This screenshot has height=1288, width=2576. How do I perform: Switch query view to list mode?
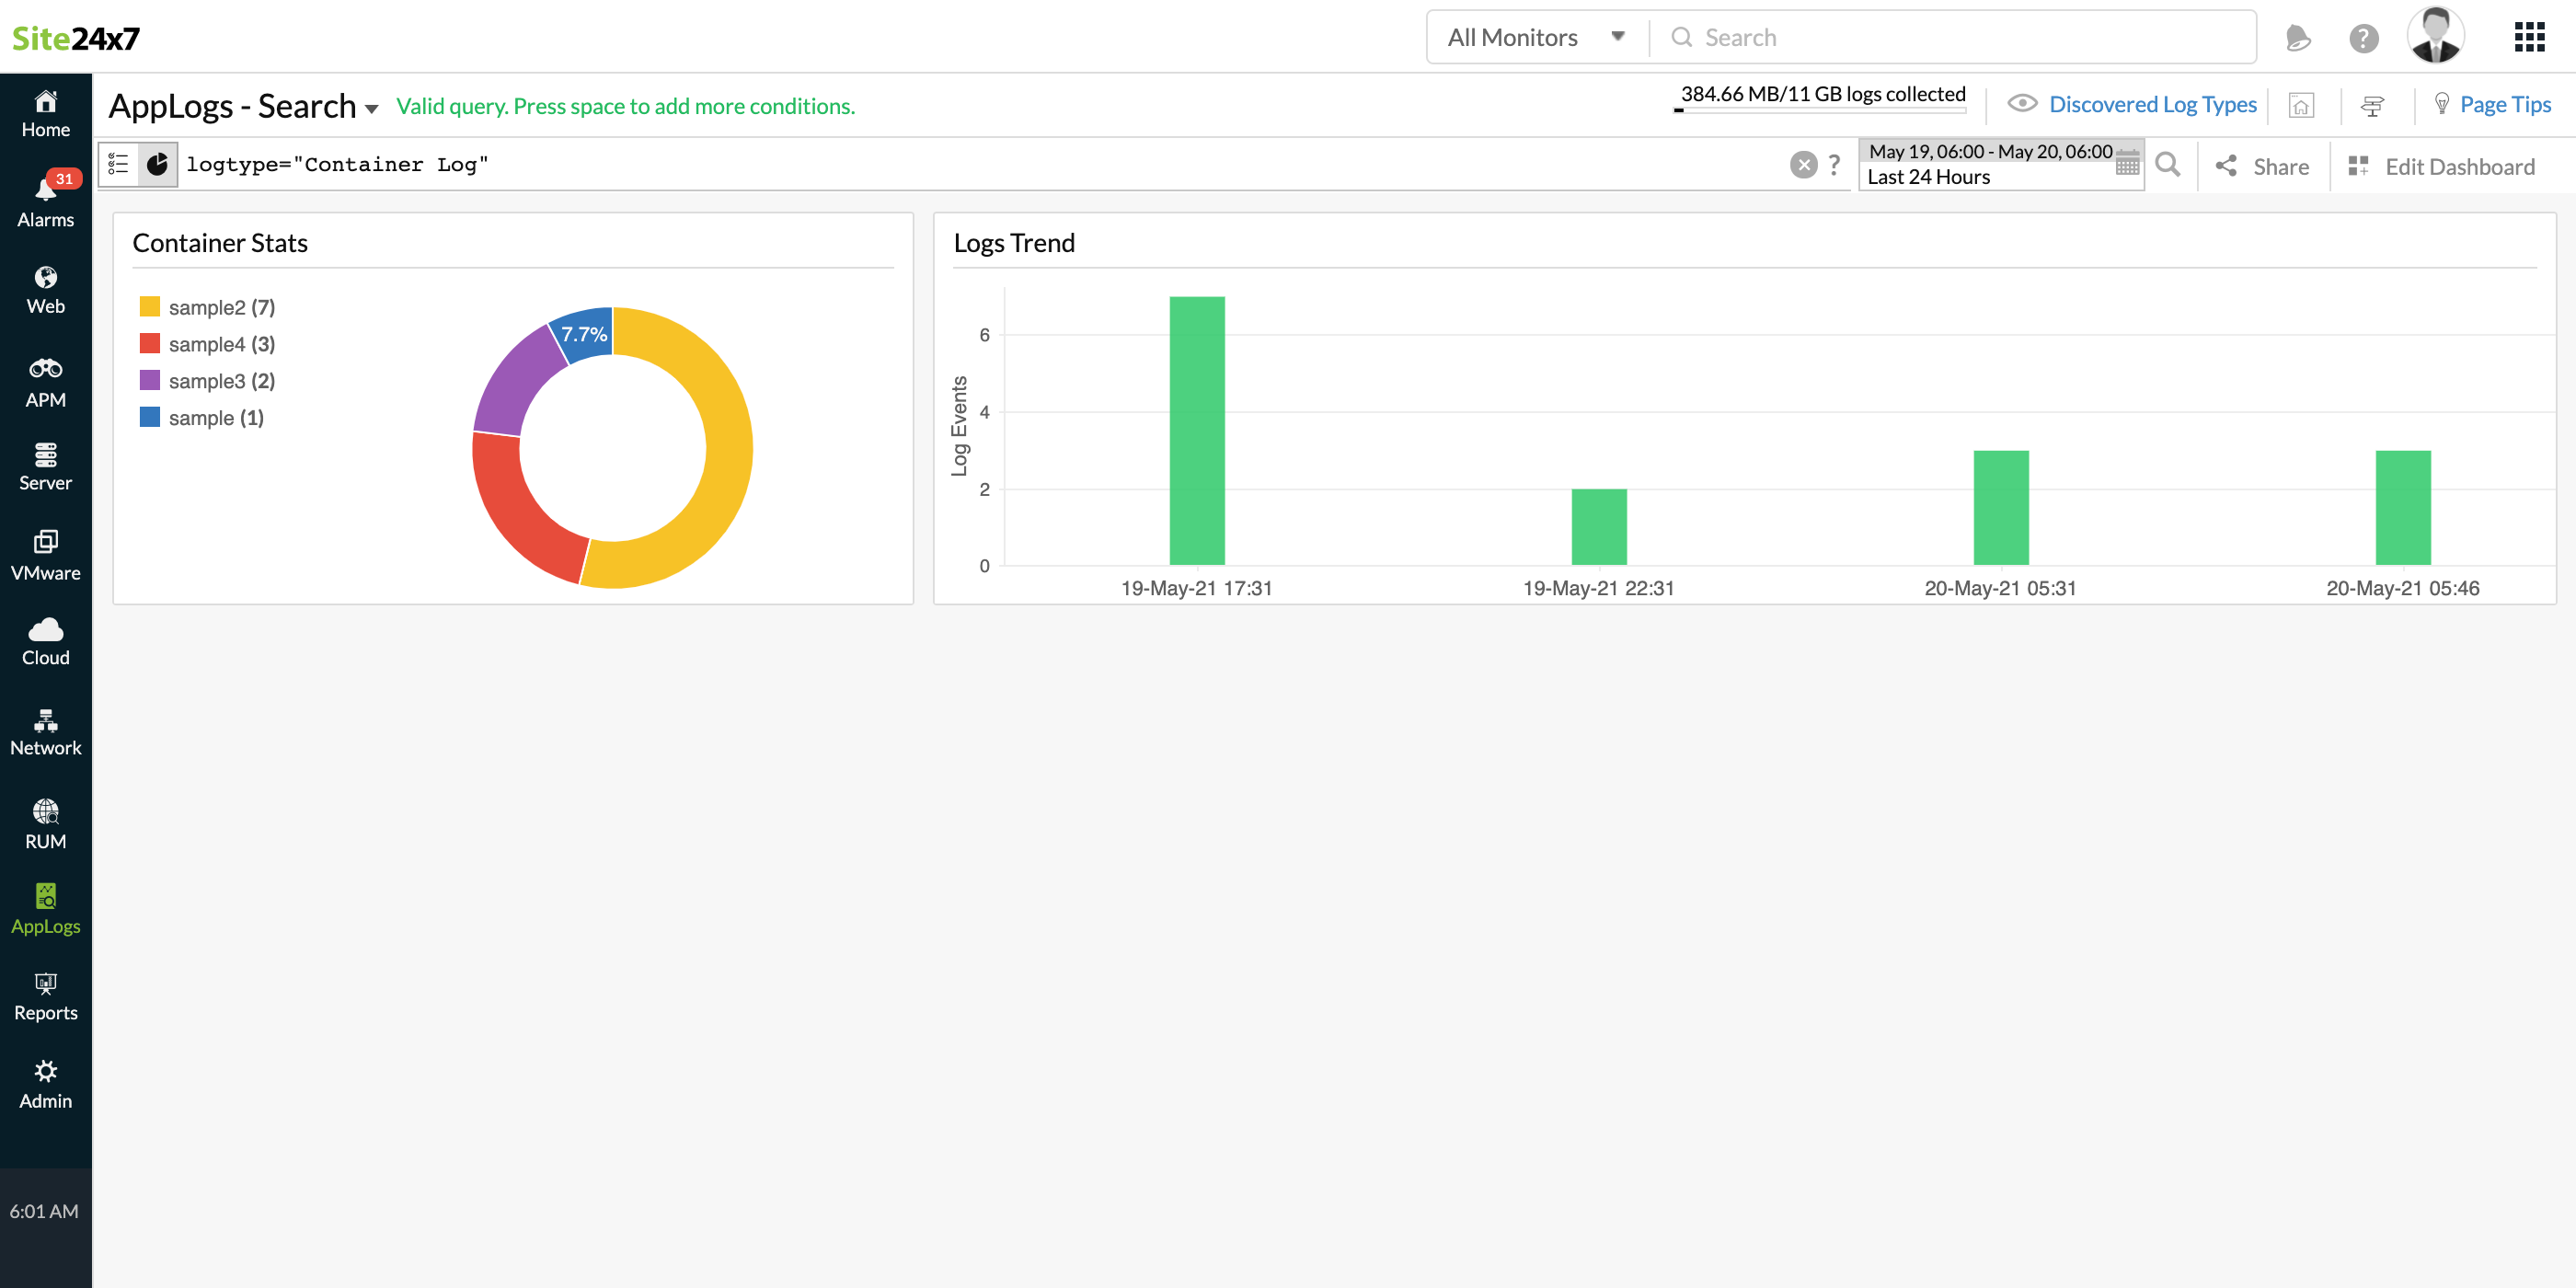(119, 163)
